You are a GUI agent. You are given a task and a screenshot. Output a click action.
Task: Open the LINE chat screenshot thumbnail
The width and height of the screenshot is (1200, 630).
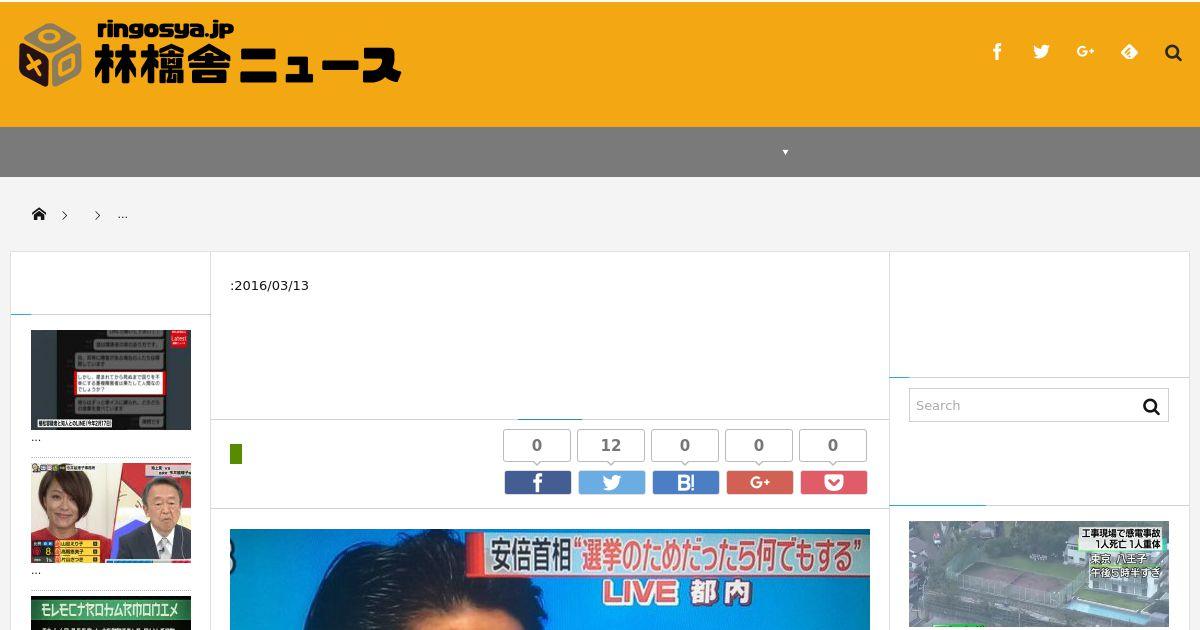point(111,380)
